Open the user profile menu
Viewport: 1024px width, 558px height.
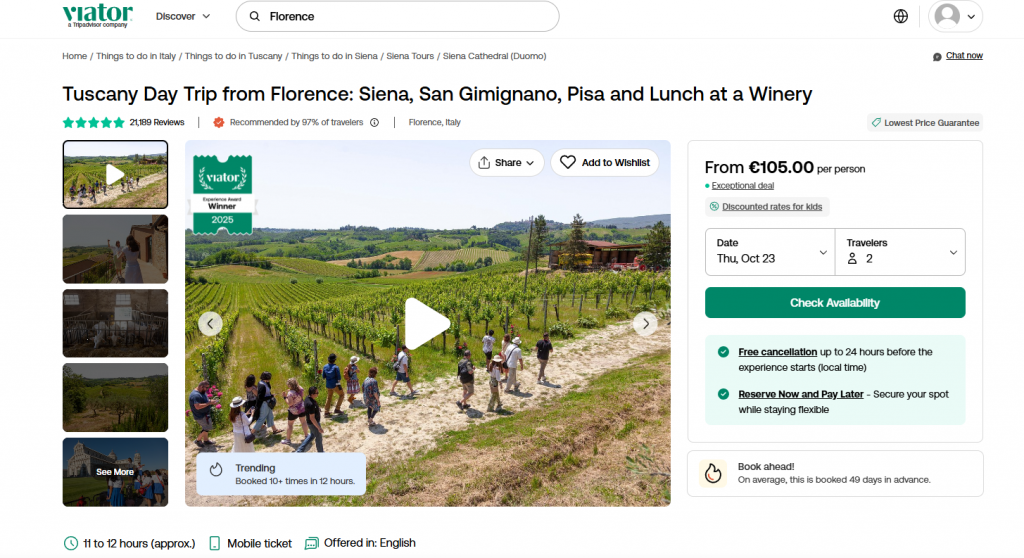point(955,16)
